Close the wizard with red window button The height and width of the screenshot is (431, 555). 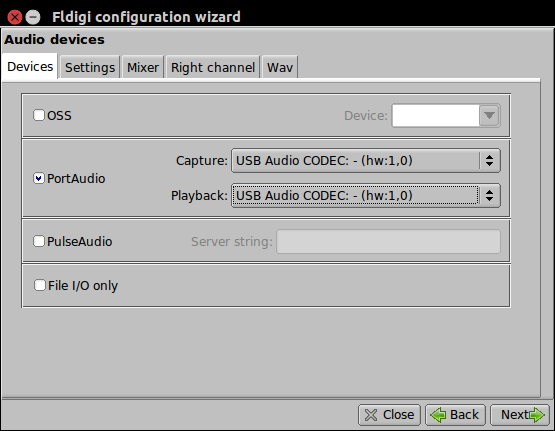(15, 17)
